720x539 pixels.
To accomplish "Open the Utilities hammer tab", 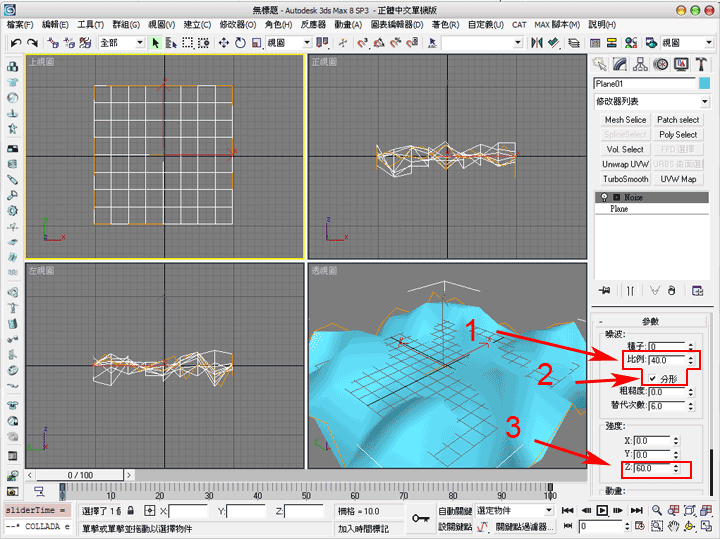I will point(701,64).
